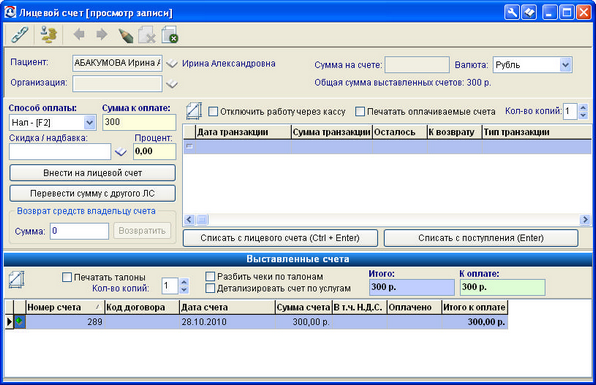The height and width of the screenshot is (385, 596).
Task: Click refund Сумма field showing 0
Action: [x=79, y=231]
